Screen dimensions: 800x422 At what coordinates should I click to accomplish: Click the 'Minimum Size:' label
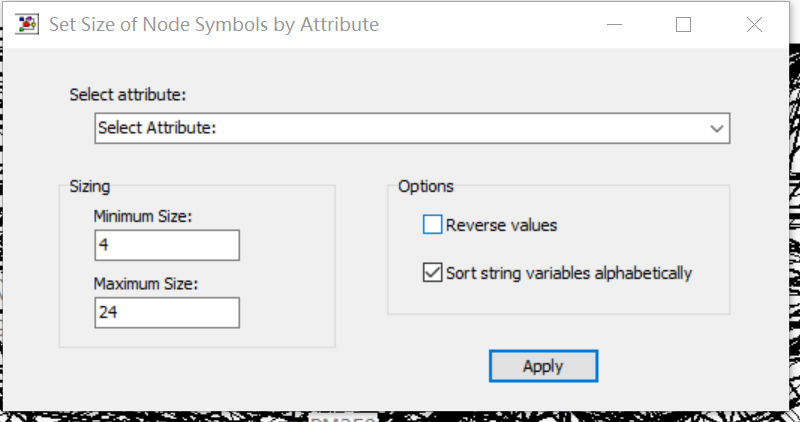(142, 216)
